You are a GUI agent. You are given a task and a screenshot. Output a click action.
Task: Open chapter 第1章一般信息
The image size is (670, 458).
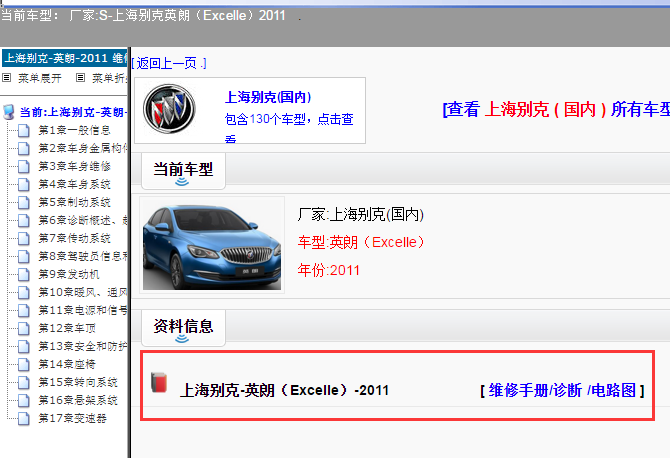point(74,130)
